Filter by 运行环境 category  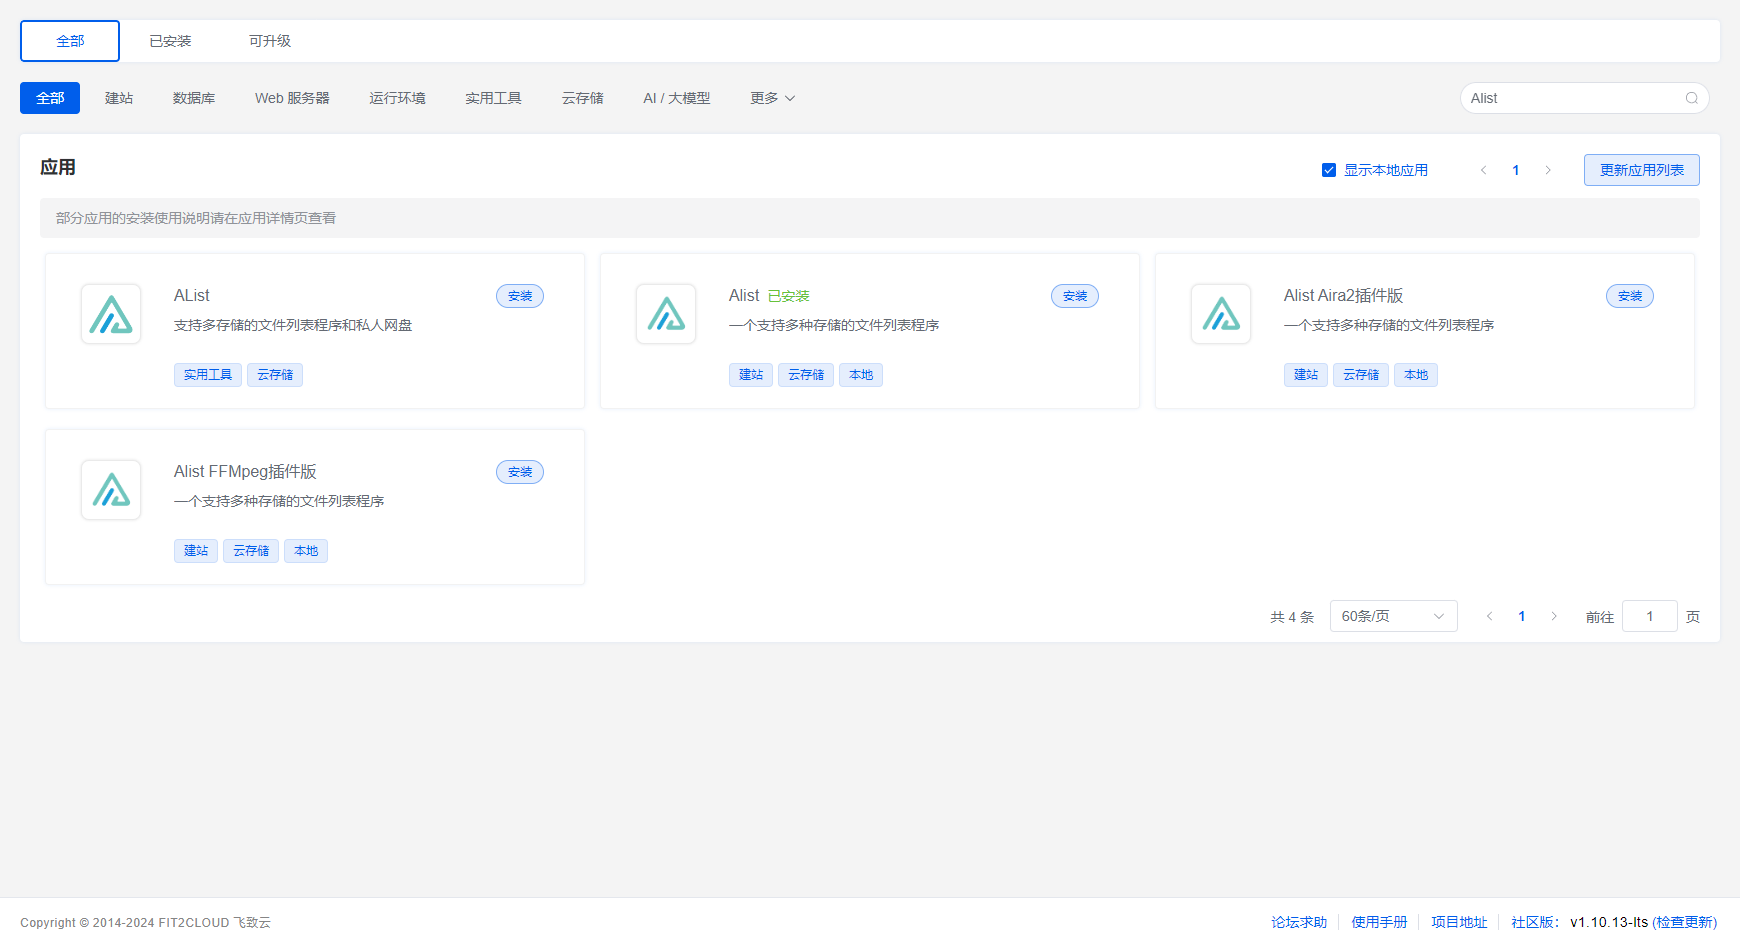[x=397, y=98]
